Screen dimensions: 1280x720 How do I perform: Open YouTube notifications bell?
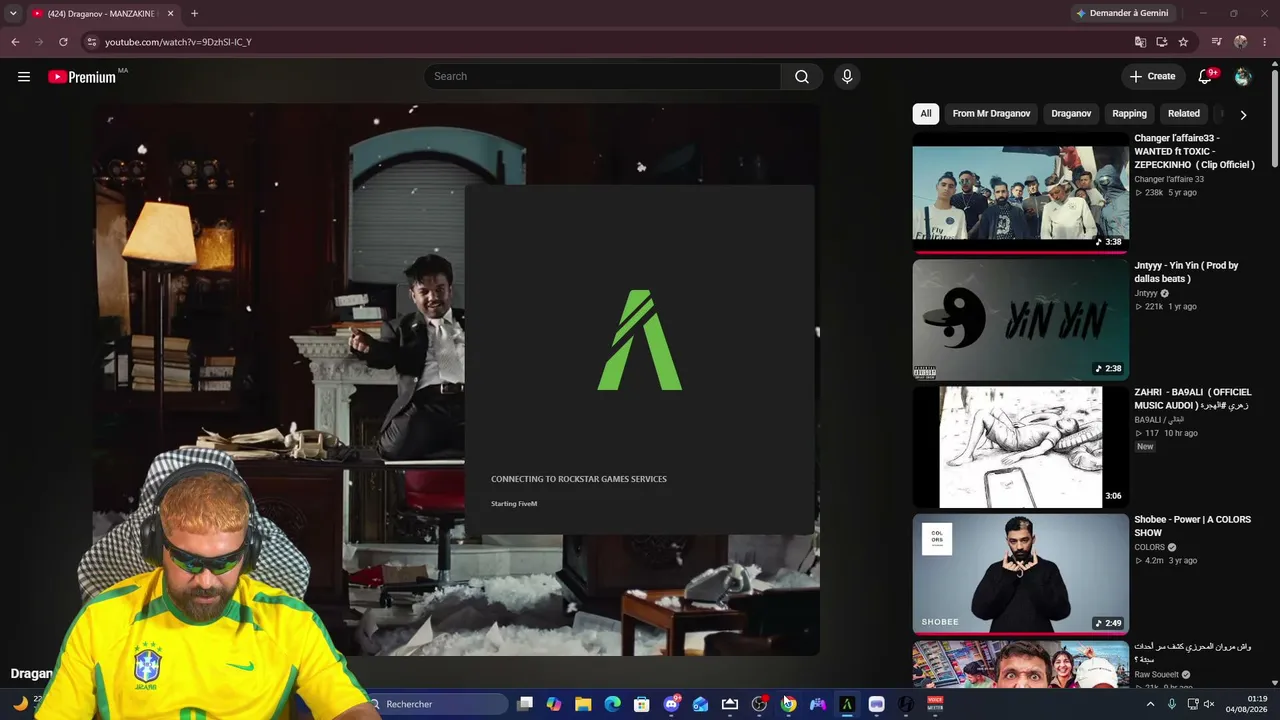click(1205, 77)
